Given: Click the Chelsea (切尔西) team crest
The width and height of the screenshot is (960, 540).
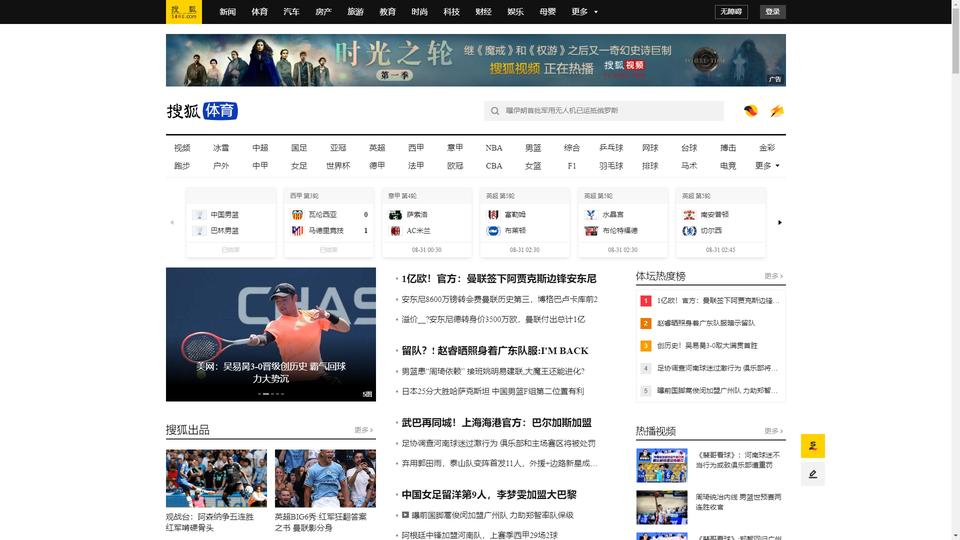Looking at the screenshot, I should pyautogui.click(x=689, y=231).
